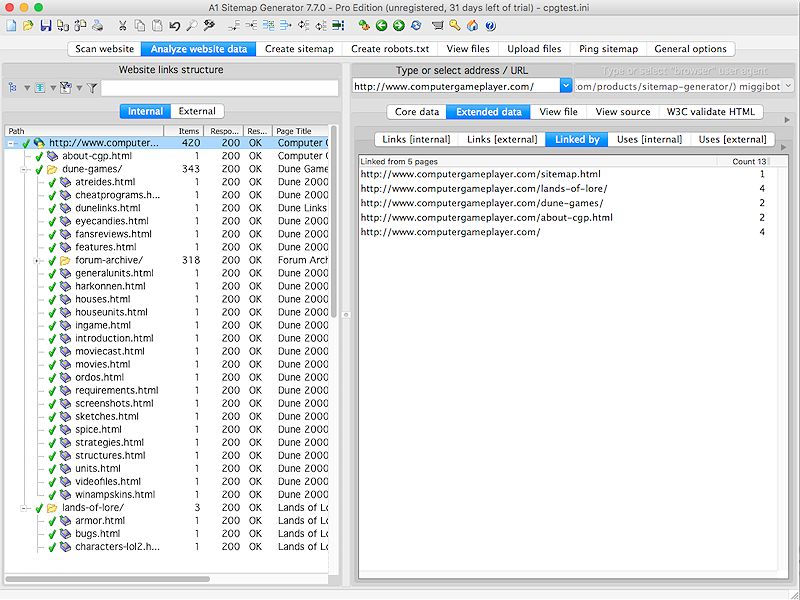Open Help with the blue question mark icon

[x=490, y=26]
